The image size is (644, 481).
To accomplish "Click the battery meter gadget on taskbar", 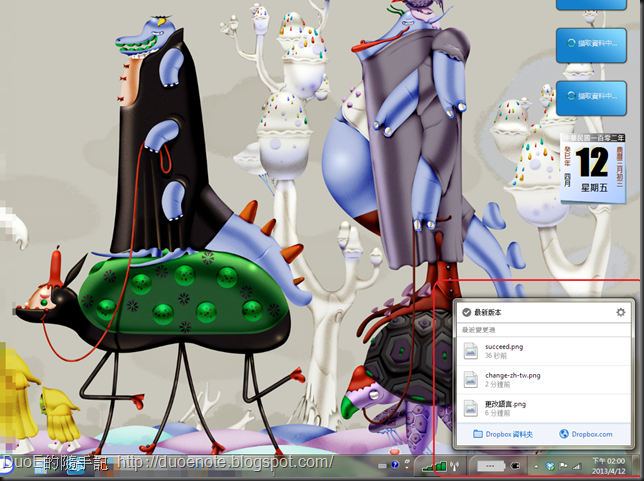I will pos(491,466).
